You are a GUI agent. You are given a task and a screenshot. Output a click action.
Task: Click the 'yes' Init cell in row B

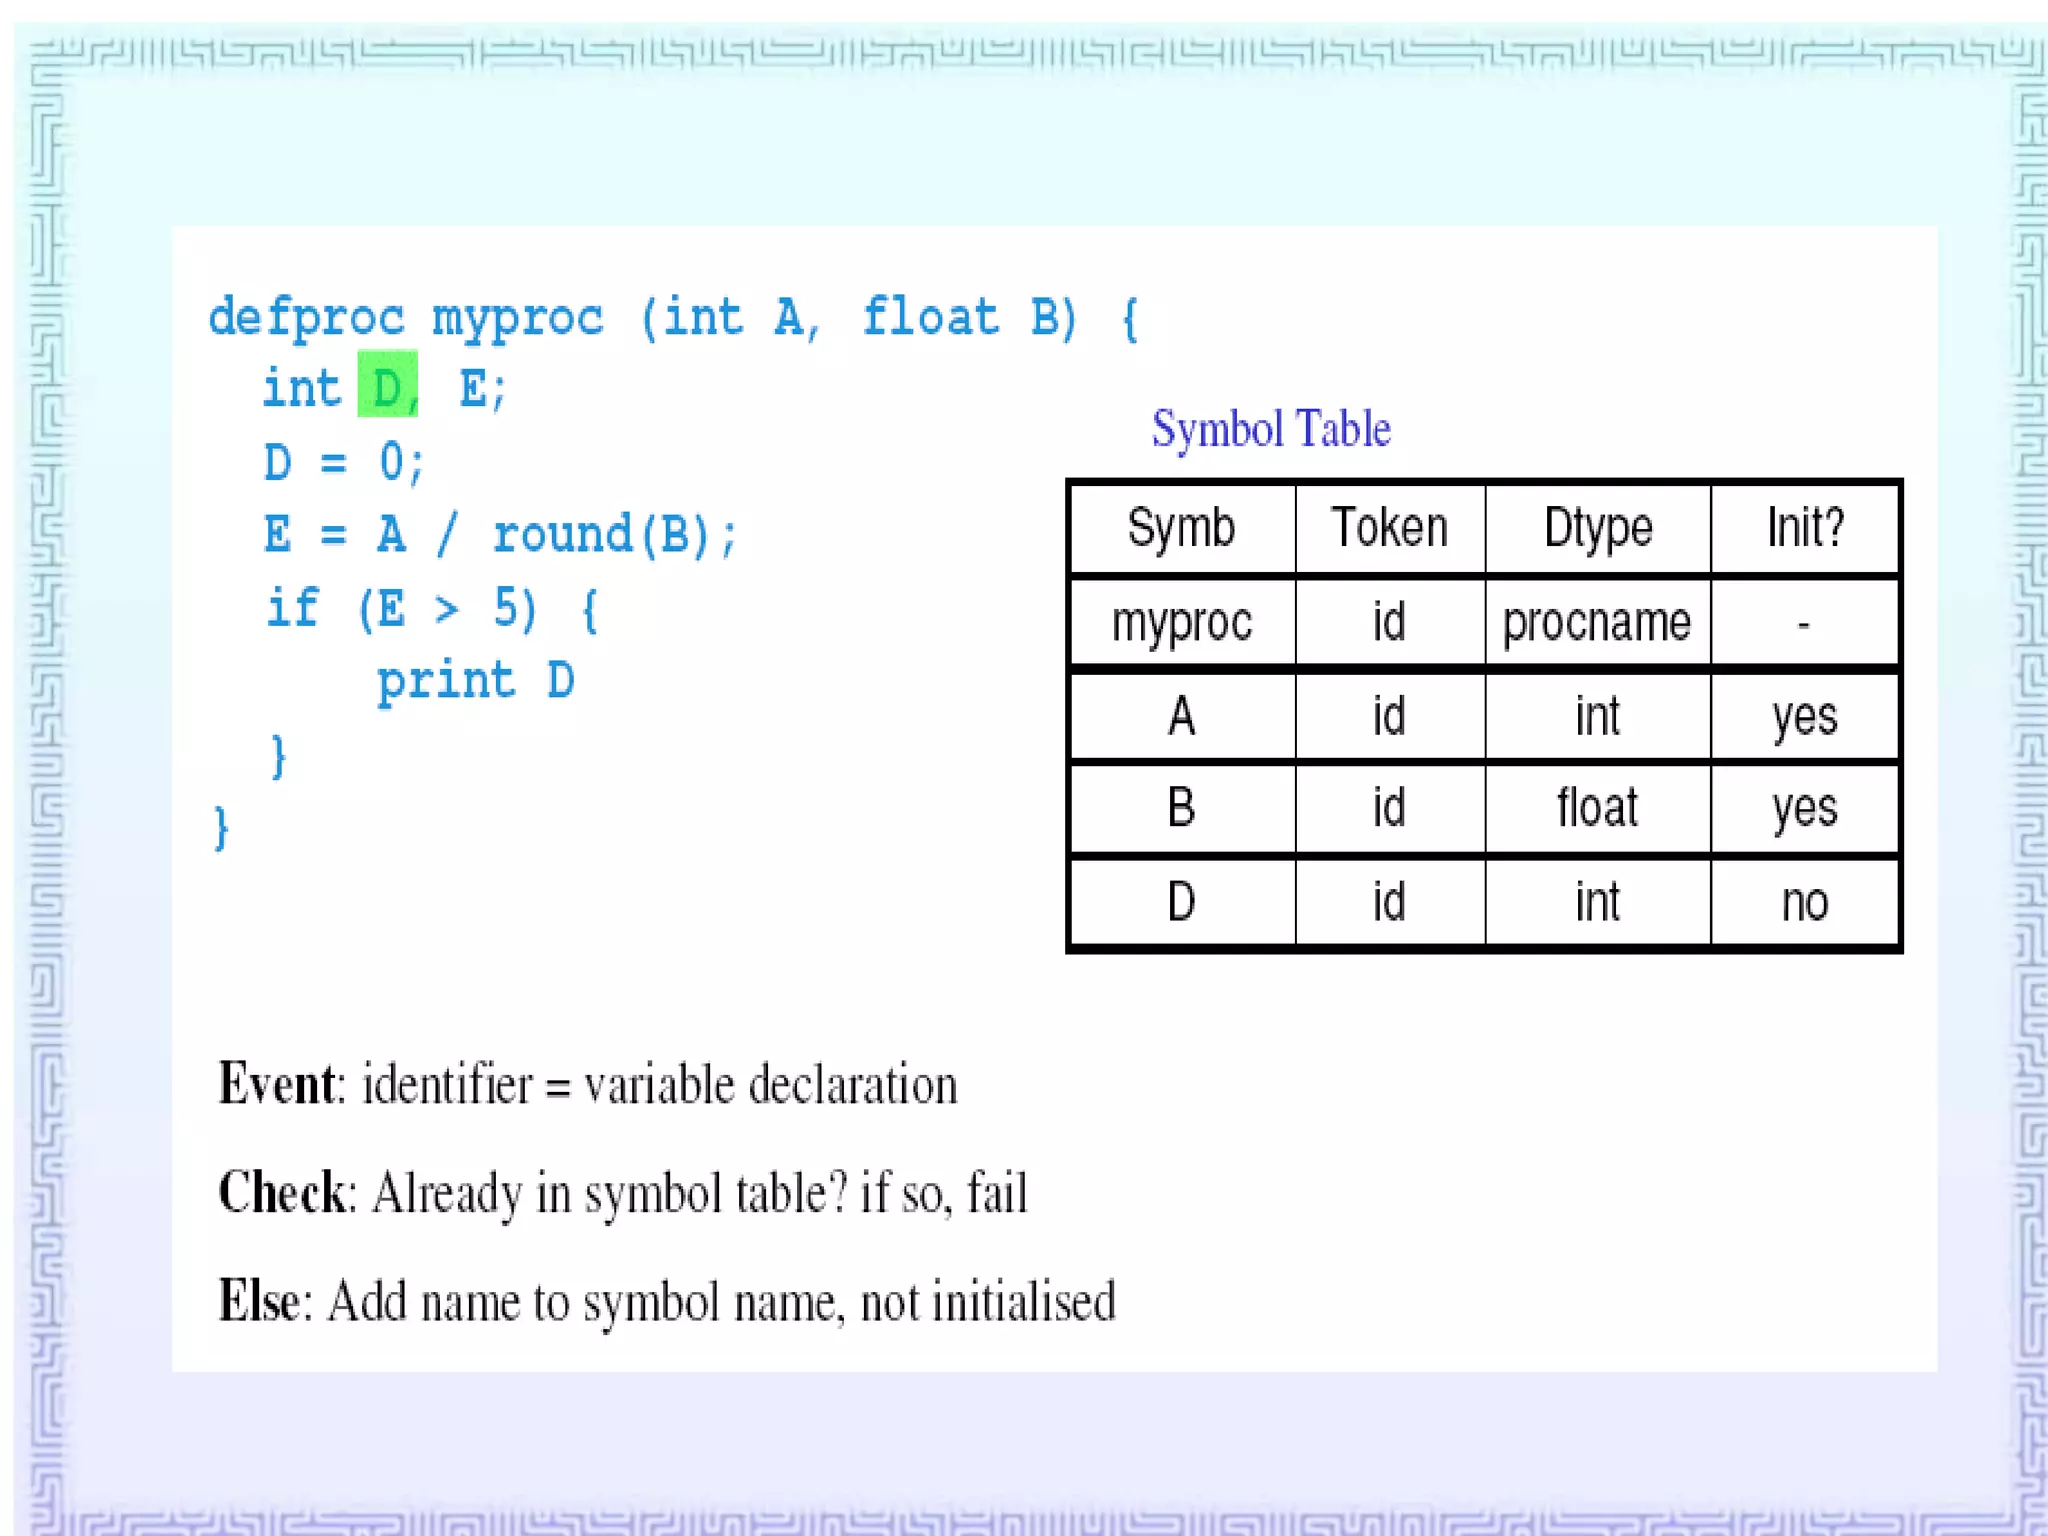pyautogui.click(x=1805, y=808)
